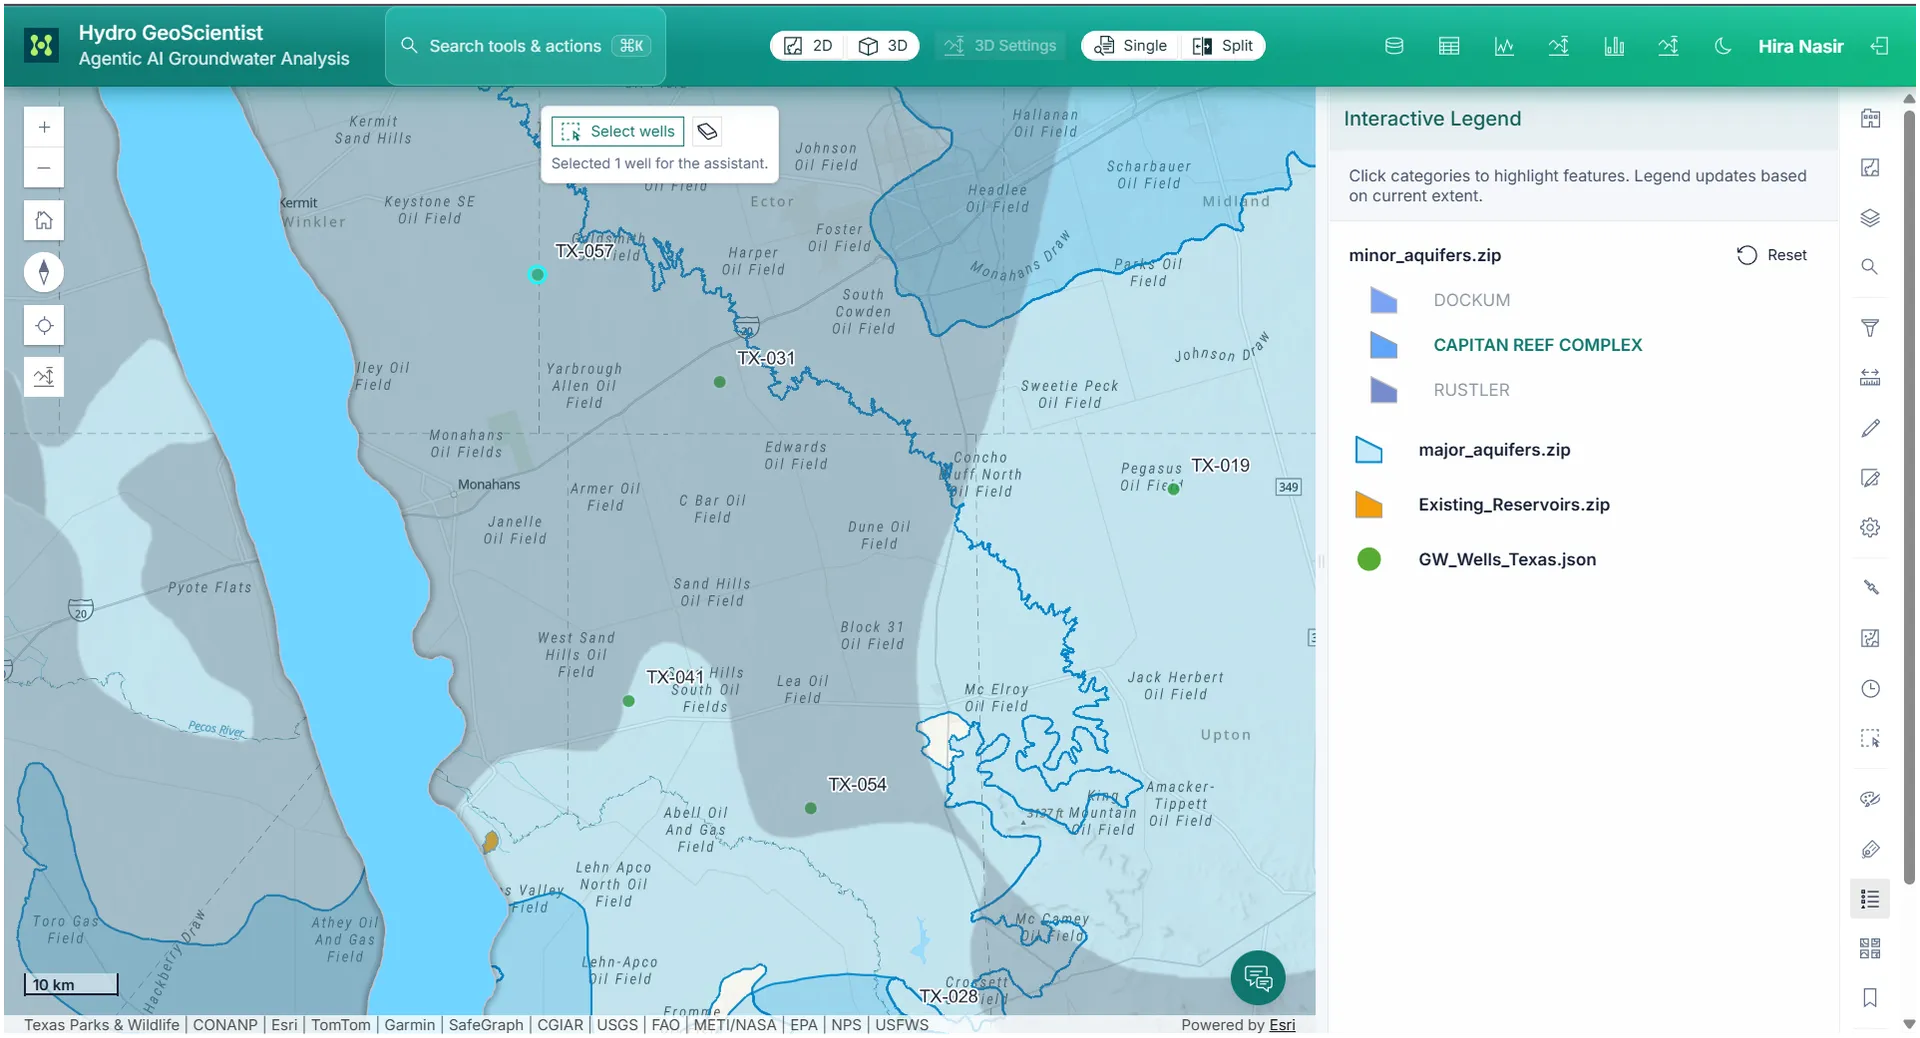This screenshot has height=1038, width=1920.
Task: Open the tag labeling tool in sidebar
Action: point(1870,849)
